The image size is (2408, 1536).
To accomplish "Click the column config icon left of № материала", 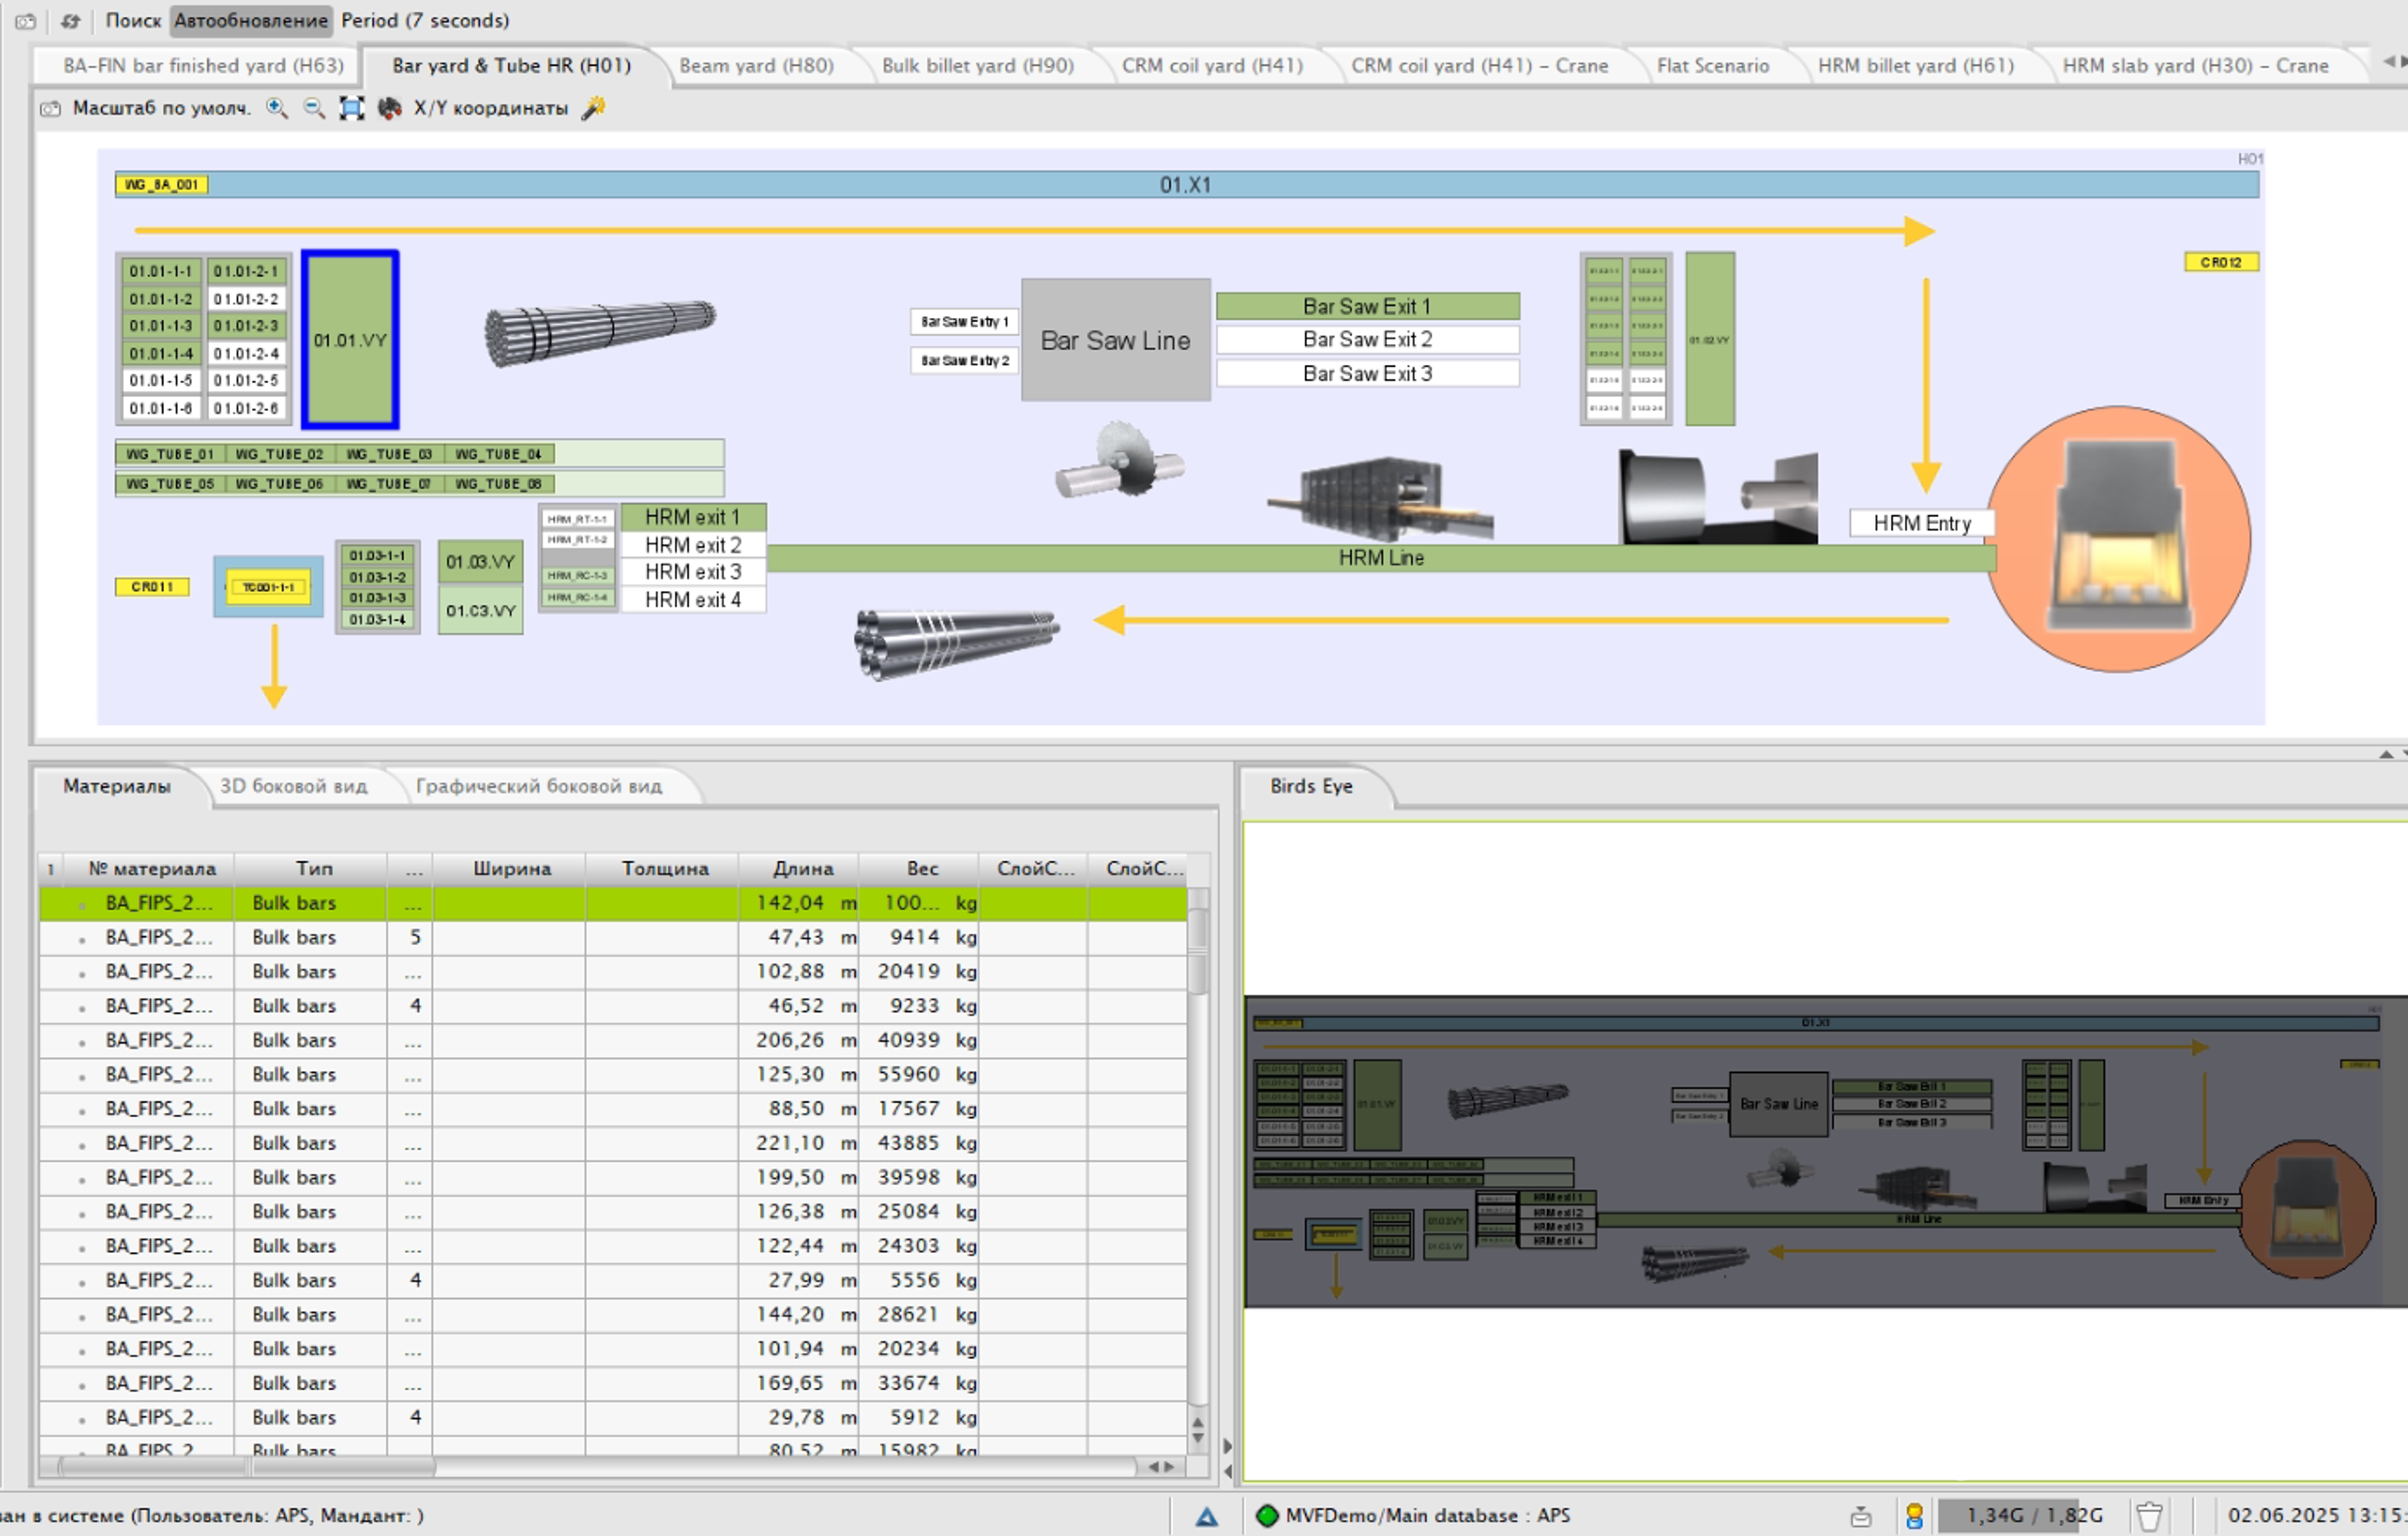I will pos(50,868).
